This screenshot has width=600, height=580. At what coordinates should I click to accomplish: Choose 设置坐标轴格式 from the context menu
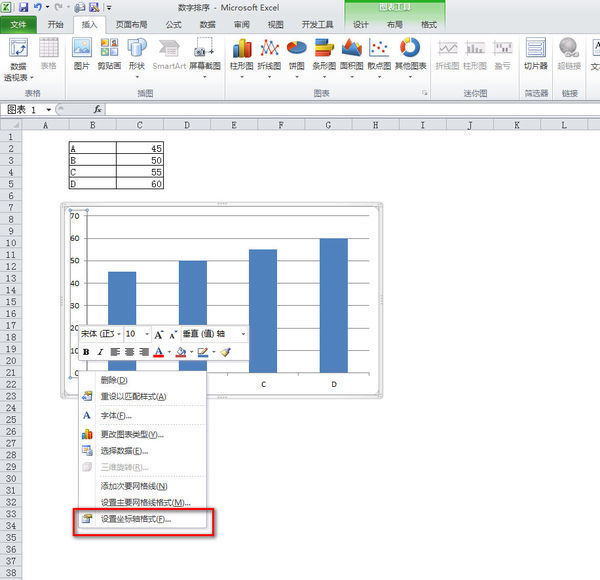click(x=135, y=519)
